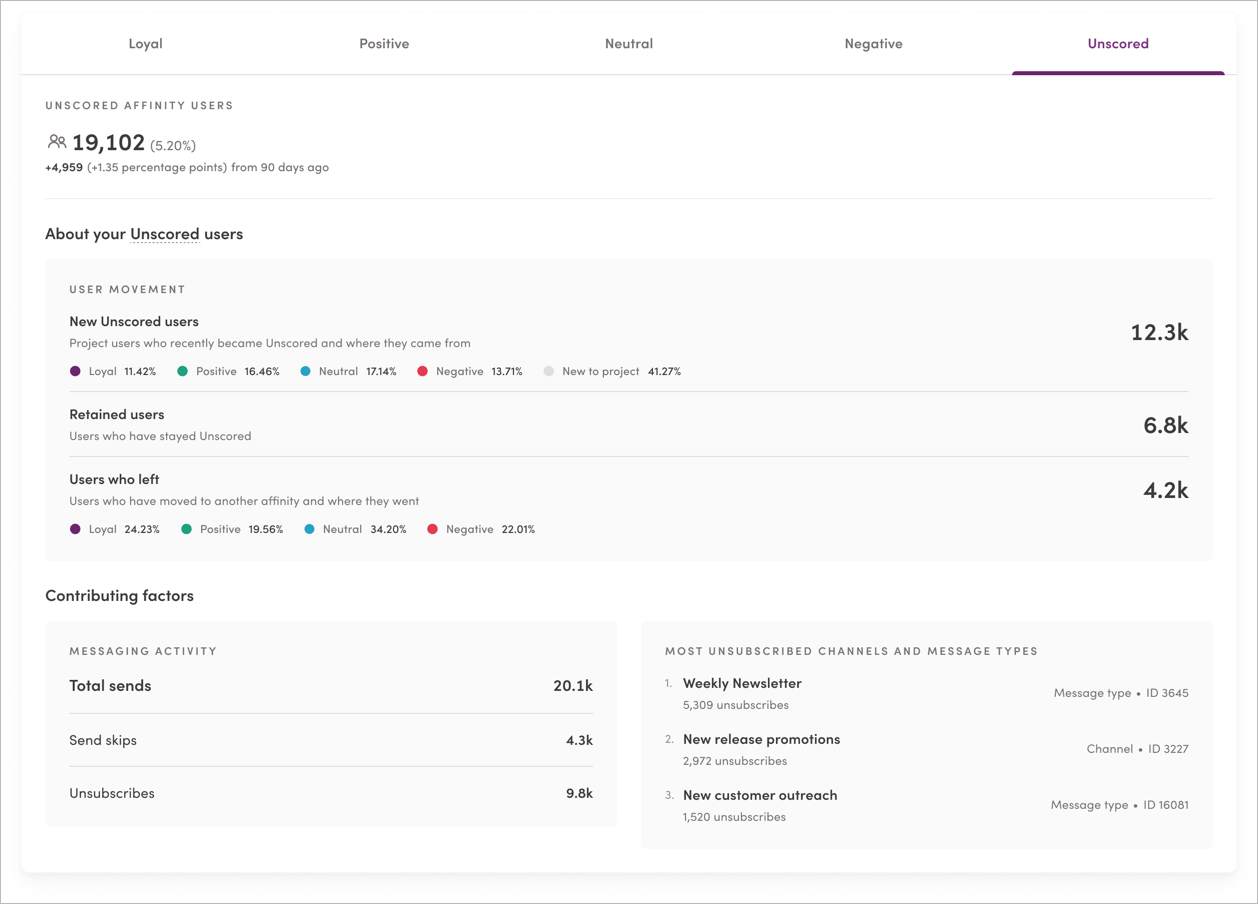Click green Positive dot under New Unscored users
This screenshot has height=904, width=1258.
(x=182, y=371)
